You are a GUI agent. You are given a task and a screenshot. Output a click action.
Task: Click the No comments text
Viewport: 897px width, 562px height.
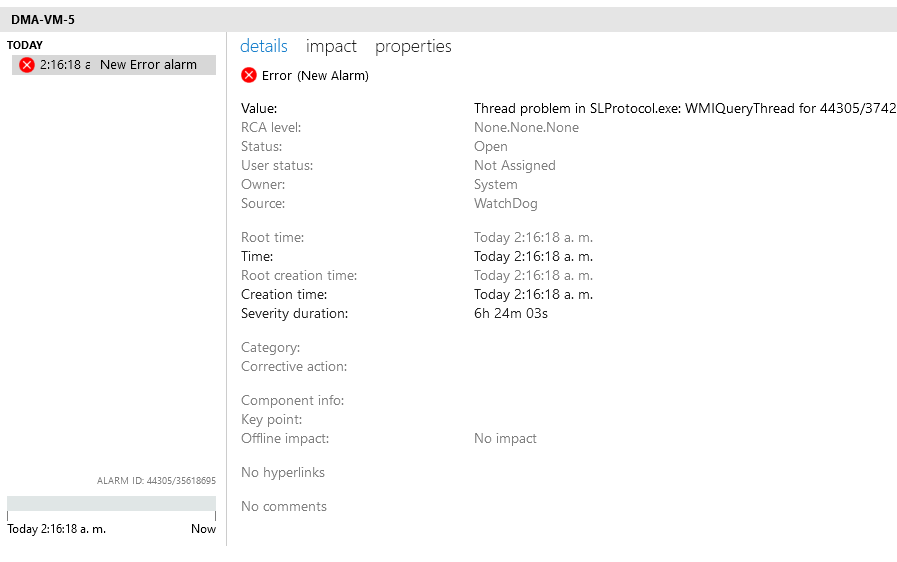coord(284,506)
